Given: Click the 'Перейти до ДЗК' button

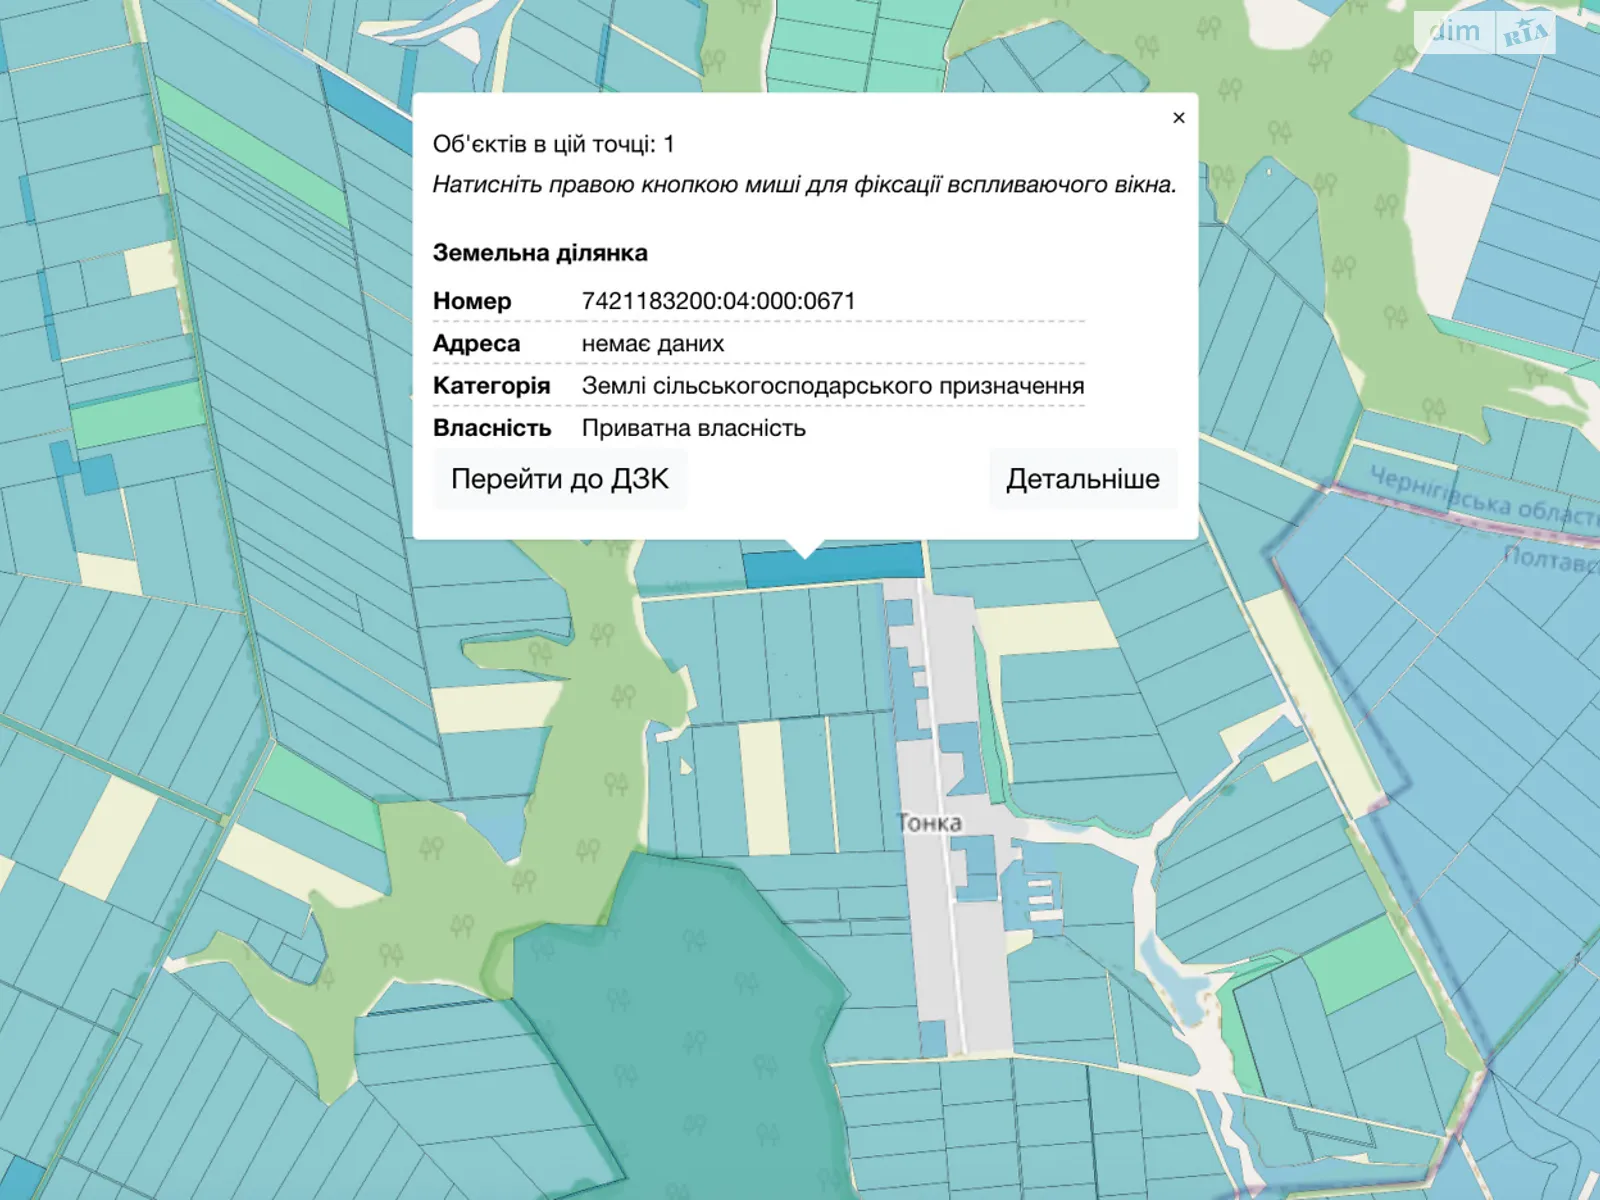Looking at the screenshot, I should coord(559,479).
